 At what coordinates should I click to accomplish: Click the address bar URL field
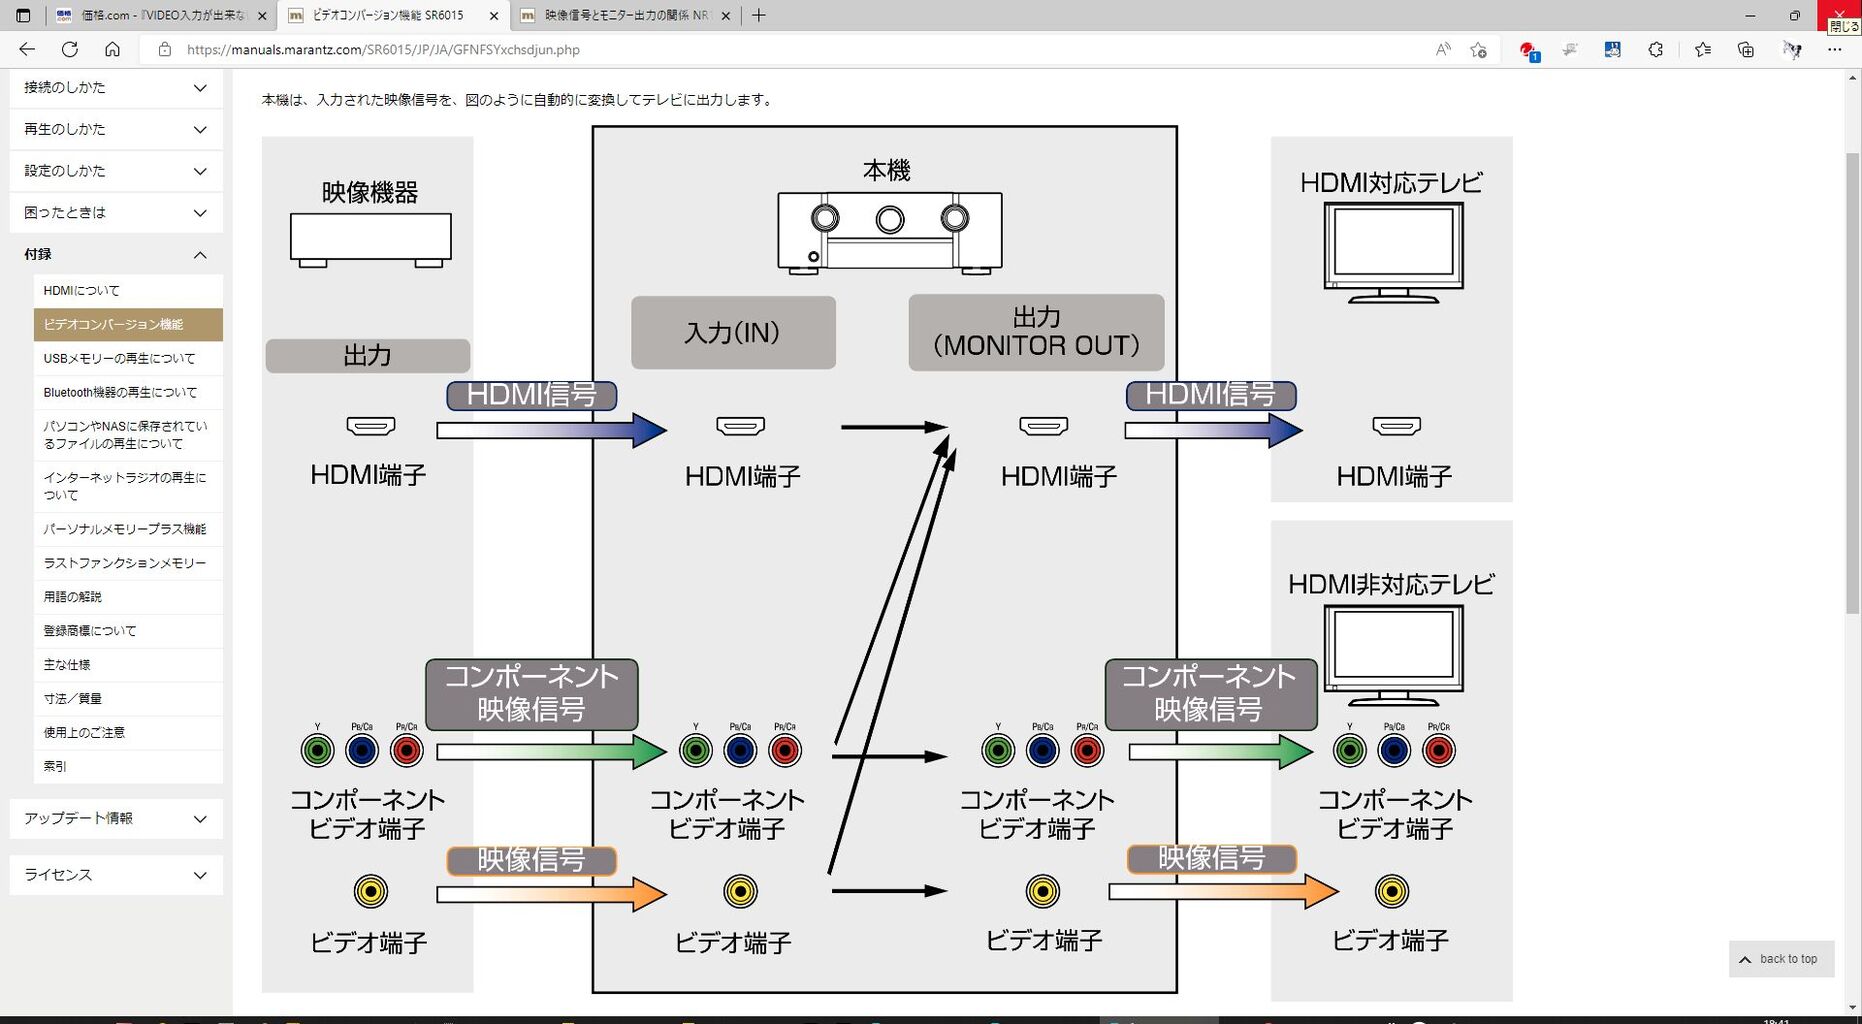[x=800, y=49]
